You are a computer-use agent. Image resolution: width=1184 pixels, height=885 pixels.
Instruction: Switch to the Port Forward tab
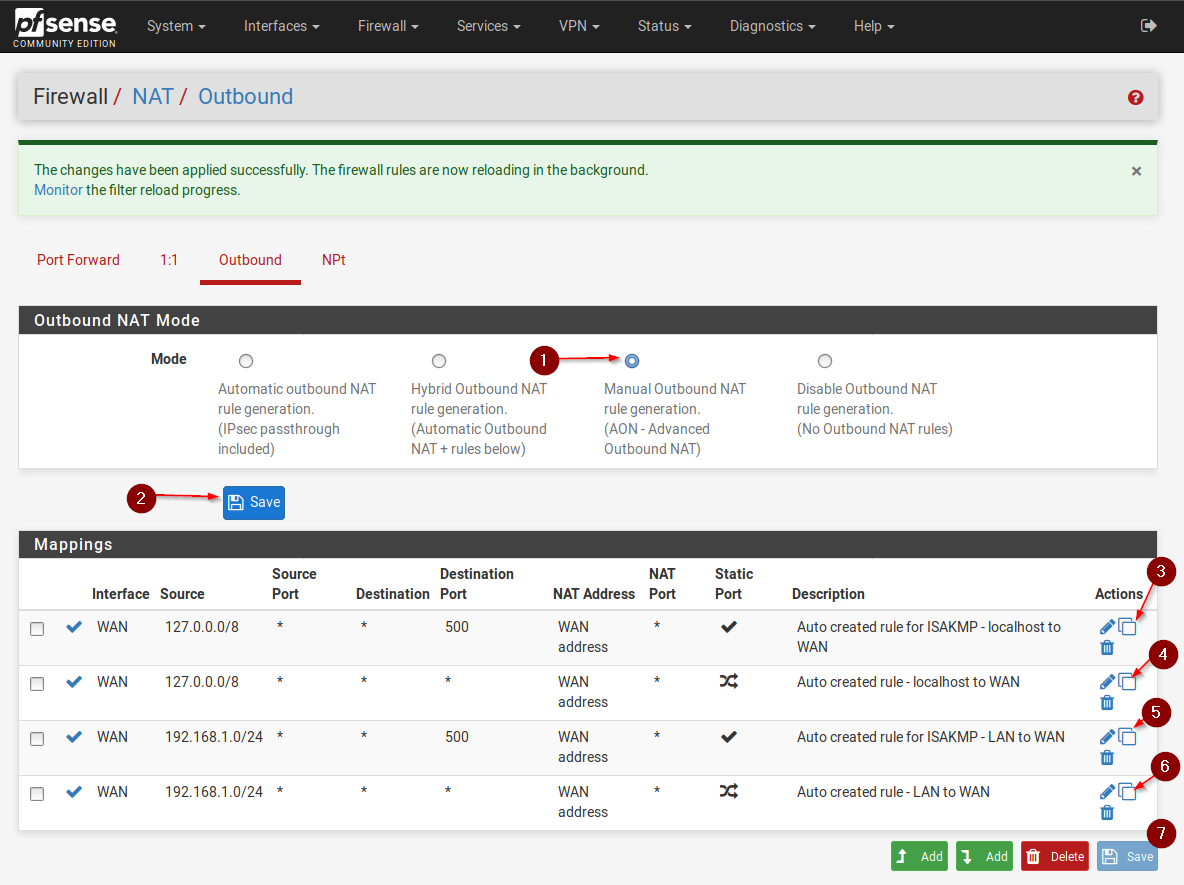[78, 260]
